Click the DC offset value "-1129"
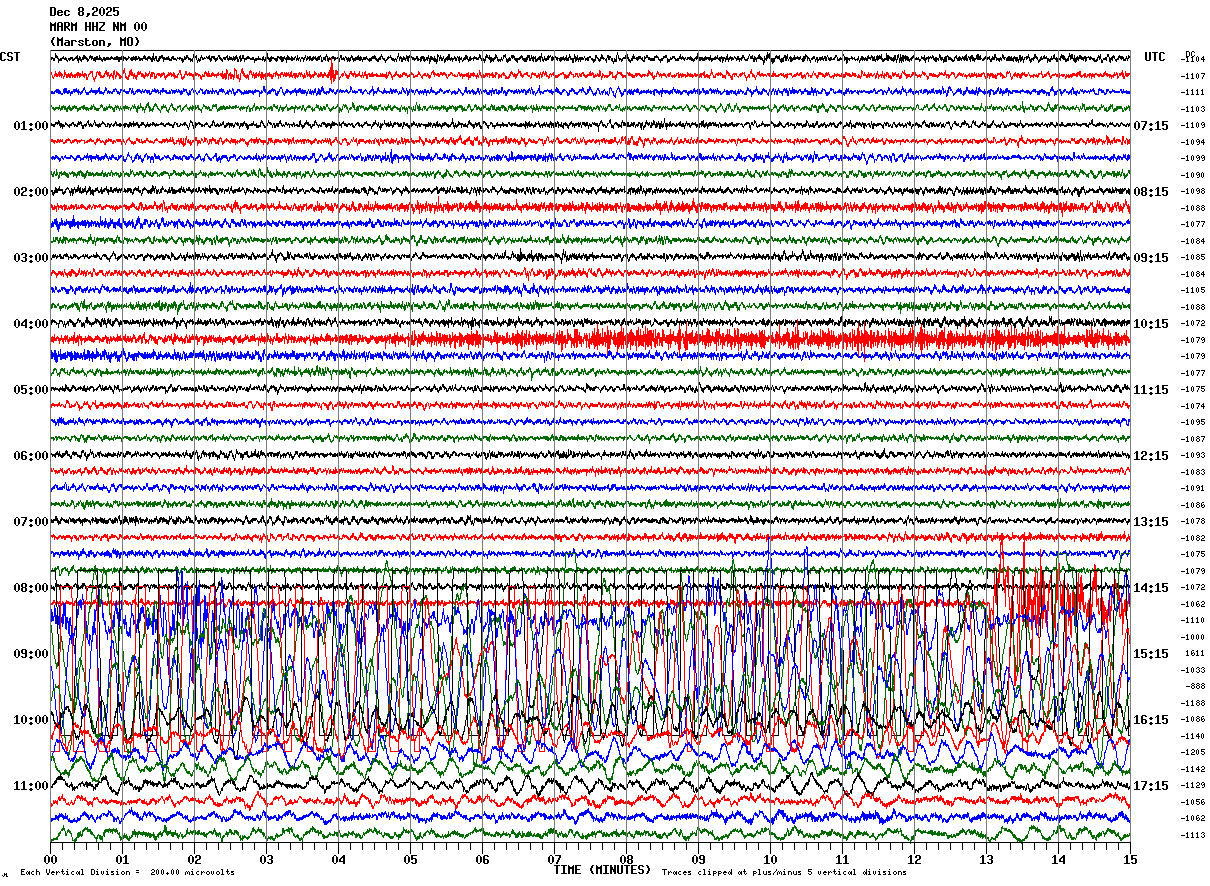 [1193, 785]
